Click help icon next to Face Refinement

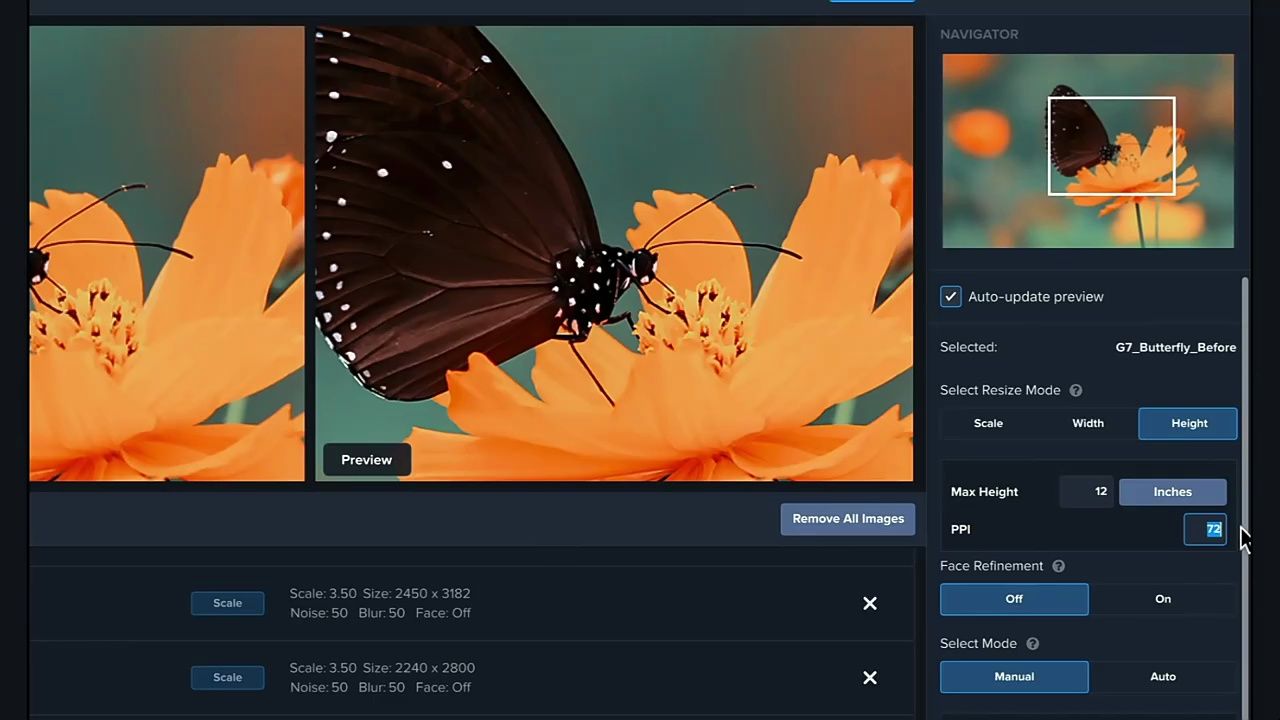[1058, 566]
